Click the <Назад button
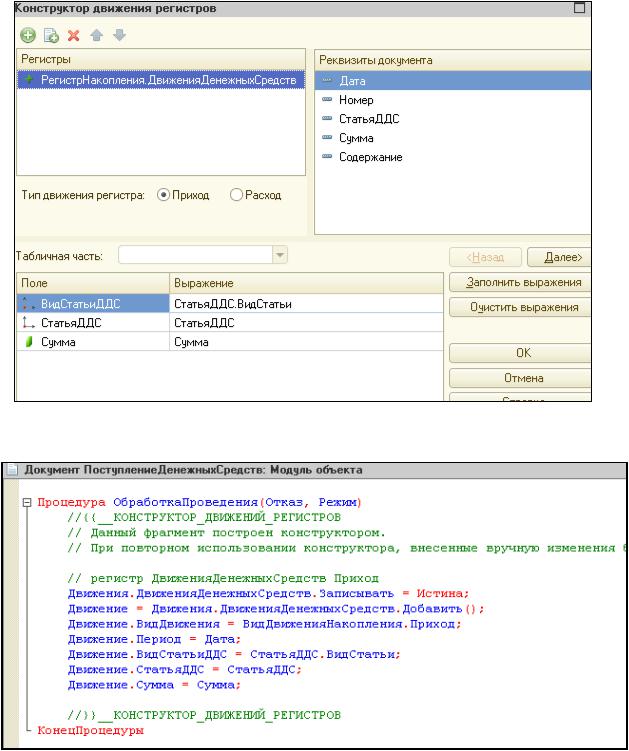The height and width of the screenshot is (751, 629). point(485,257)
